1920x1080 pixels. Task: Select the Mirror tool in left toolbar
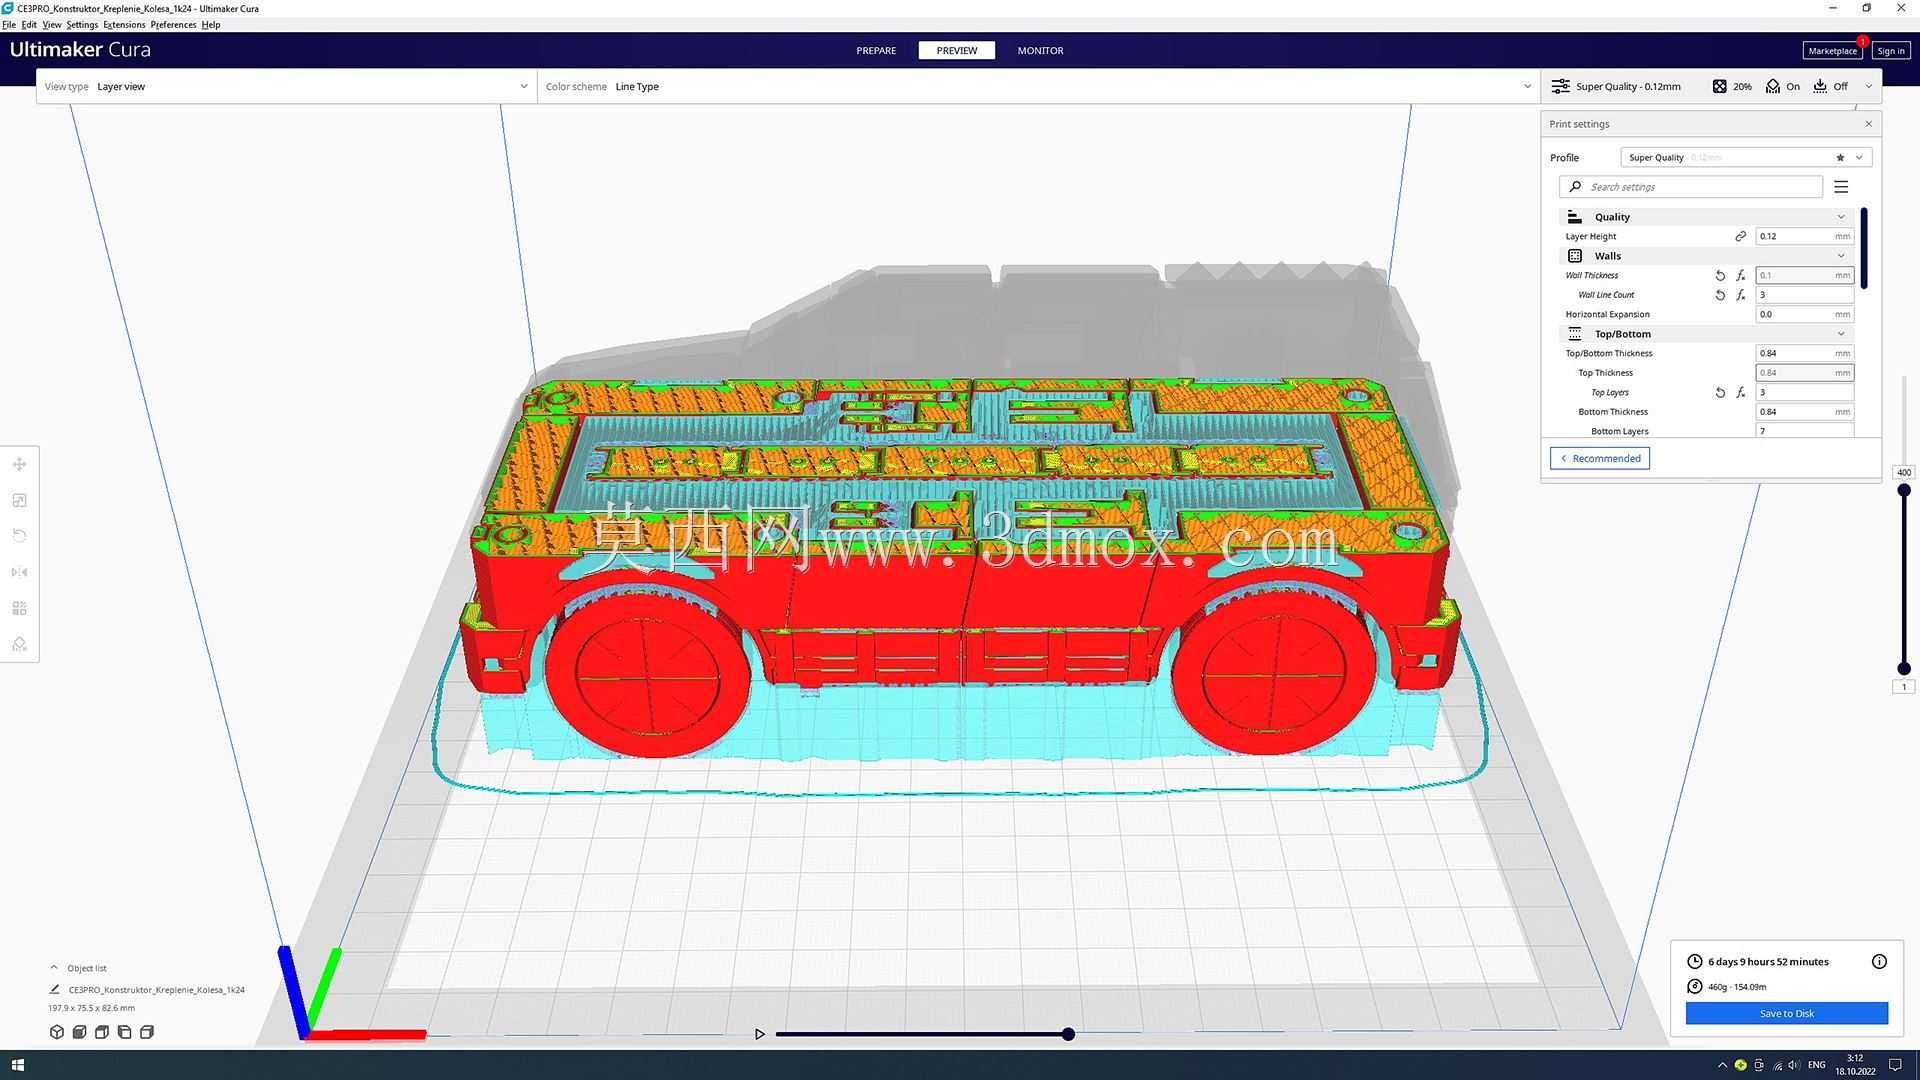[x=19, y=572]
